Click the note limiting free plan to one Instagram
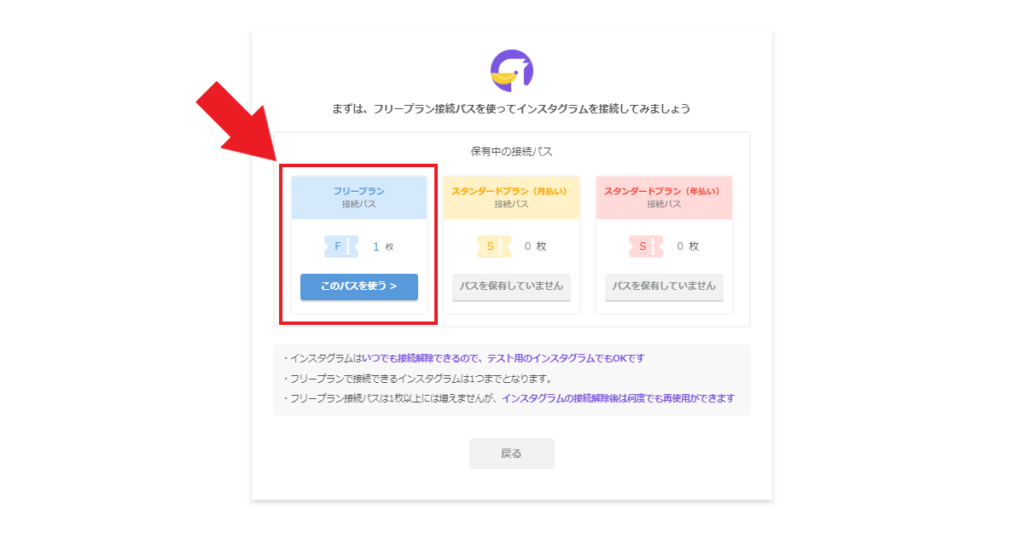The image size is (1024, 533). 418,378
